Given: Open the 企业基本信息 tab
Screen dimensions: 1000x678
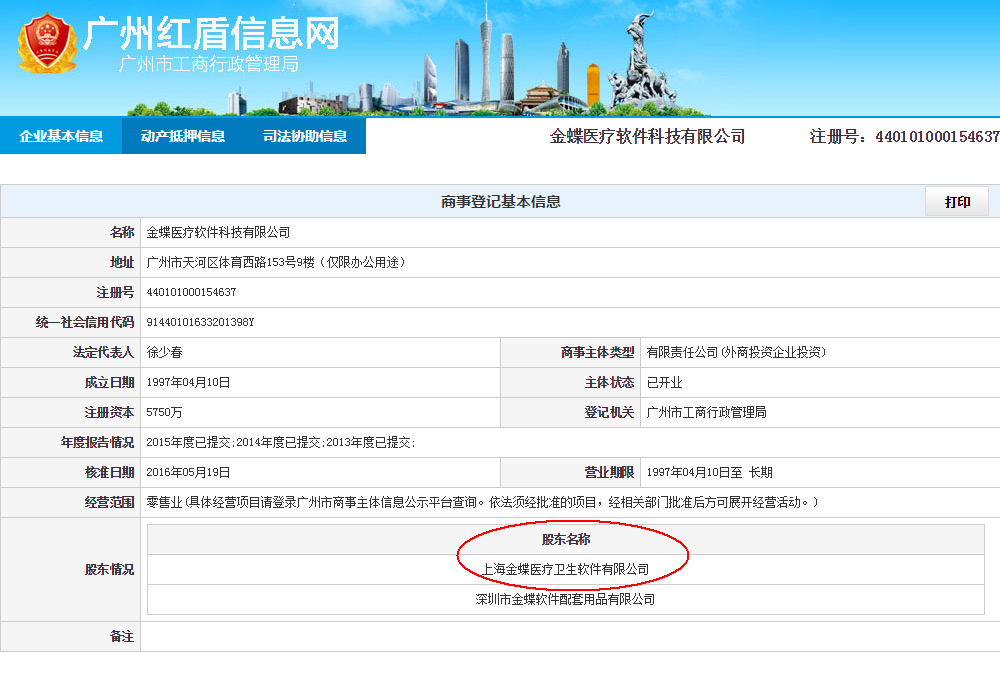Looking at the screenshot, I should click(x=61, y=136).
